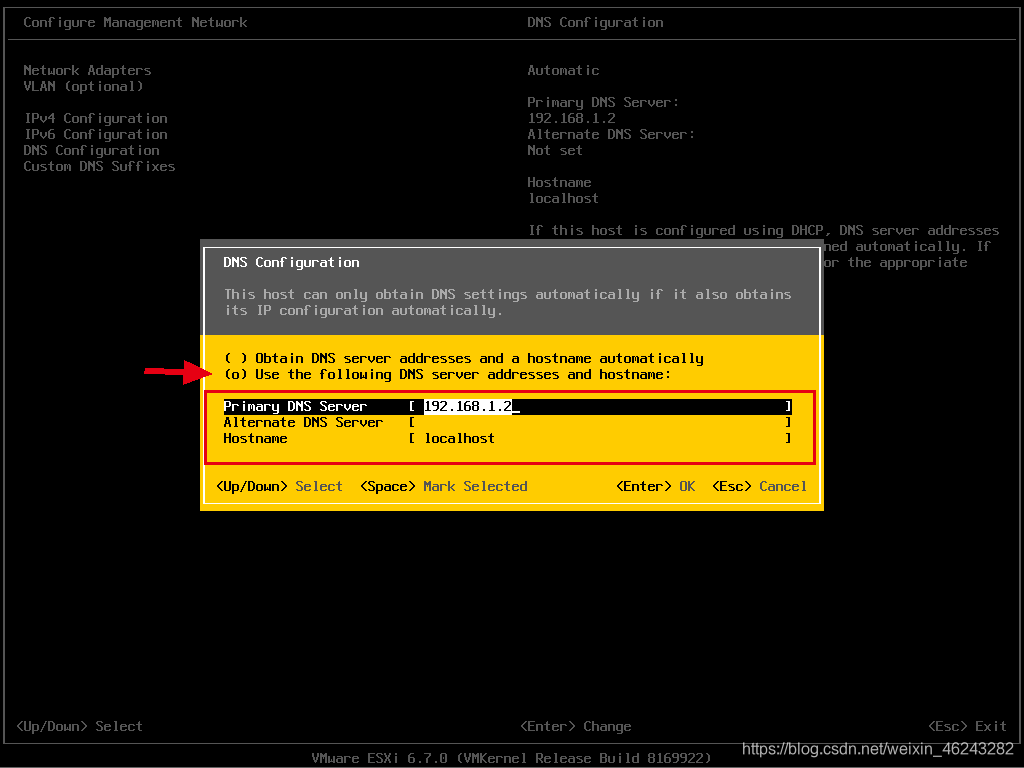
Task: Select IPv6 Configuration menu entry
Action: pyautogui.click(x=95, y=134)
